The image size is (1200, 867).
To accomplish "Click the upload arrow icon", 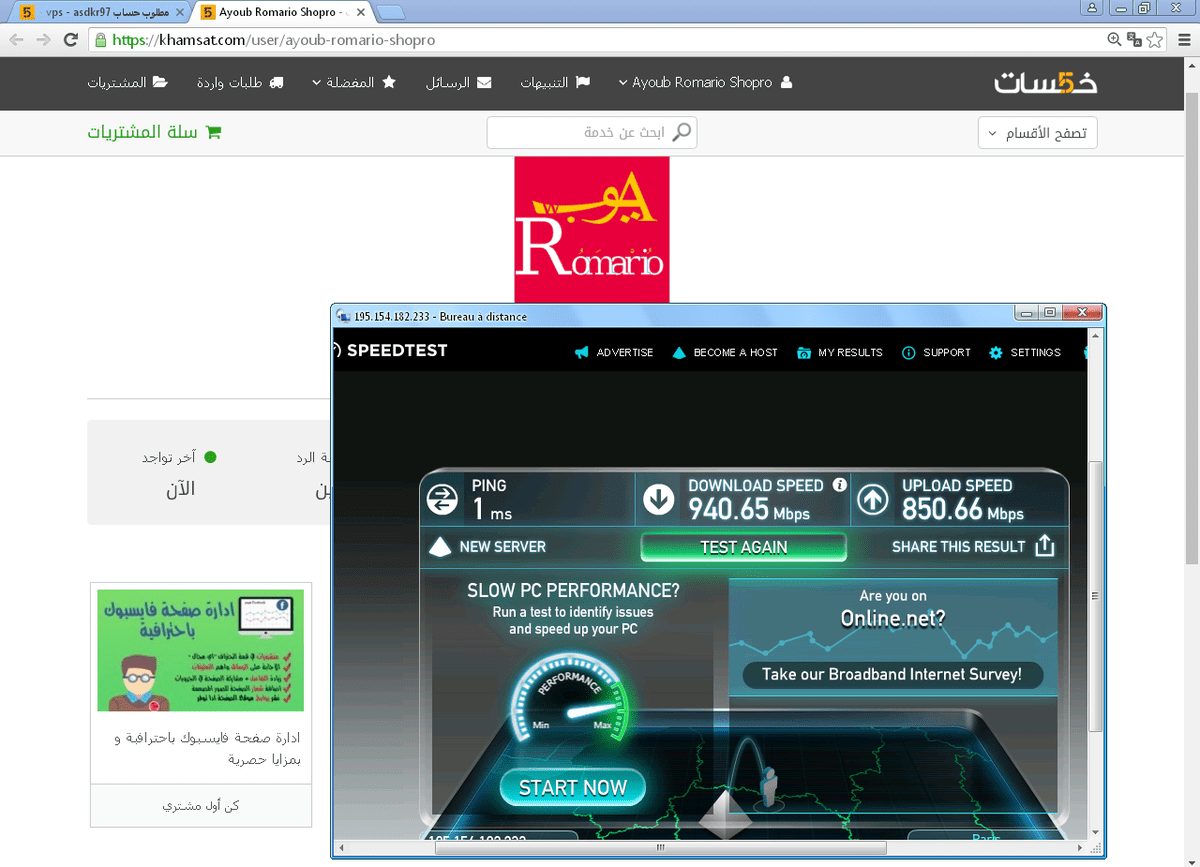I will click(x=873, y=499).
